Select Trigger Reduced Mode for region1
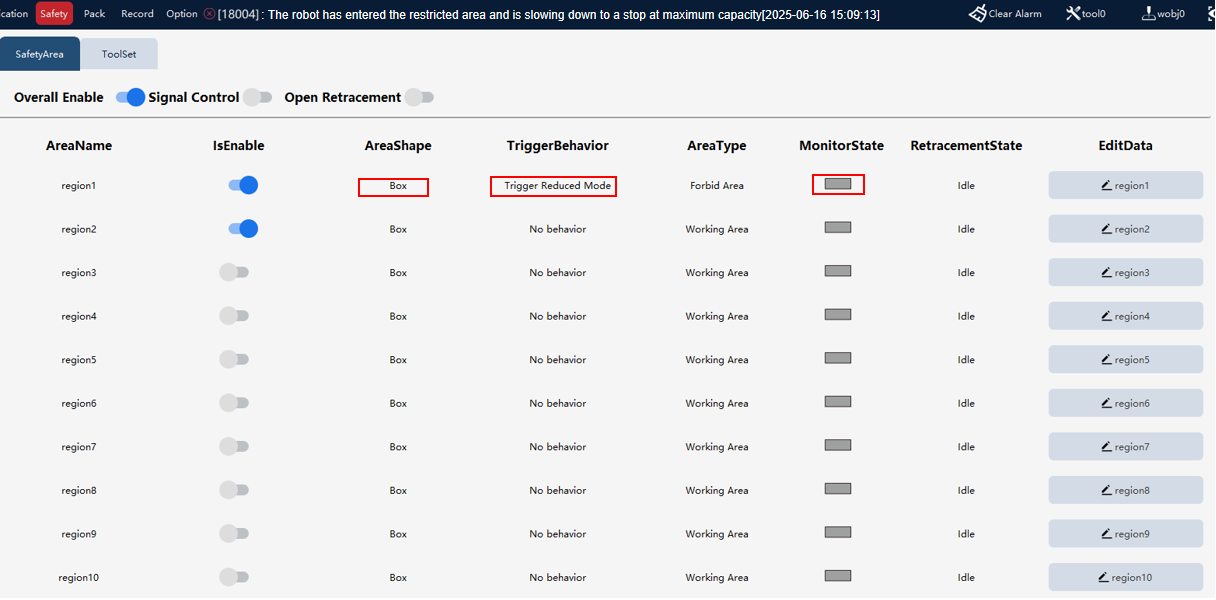Viewport: 1216px width, 600px height. coord(557,186)
